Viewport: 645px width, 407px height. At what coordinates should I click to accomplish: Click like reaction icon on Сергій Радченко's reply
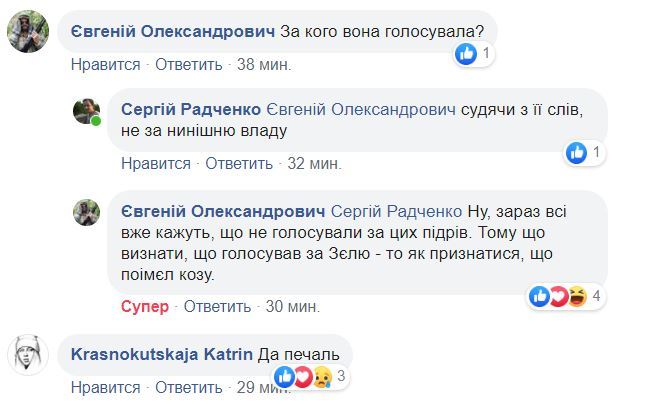(x=576, y=152)
